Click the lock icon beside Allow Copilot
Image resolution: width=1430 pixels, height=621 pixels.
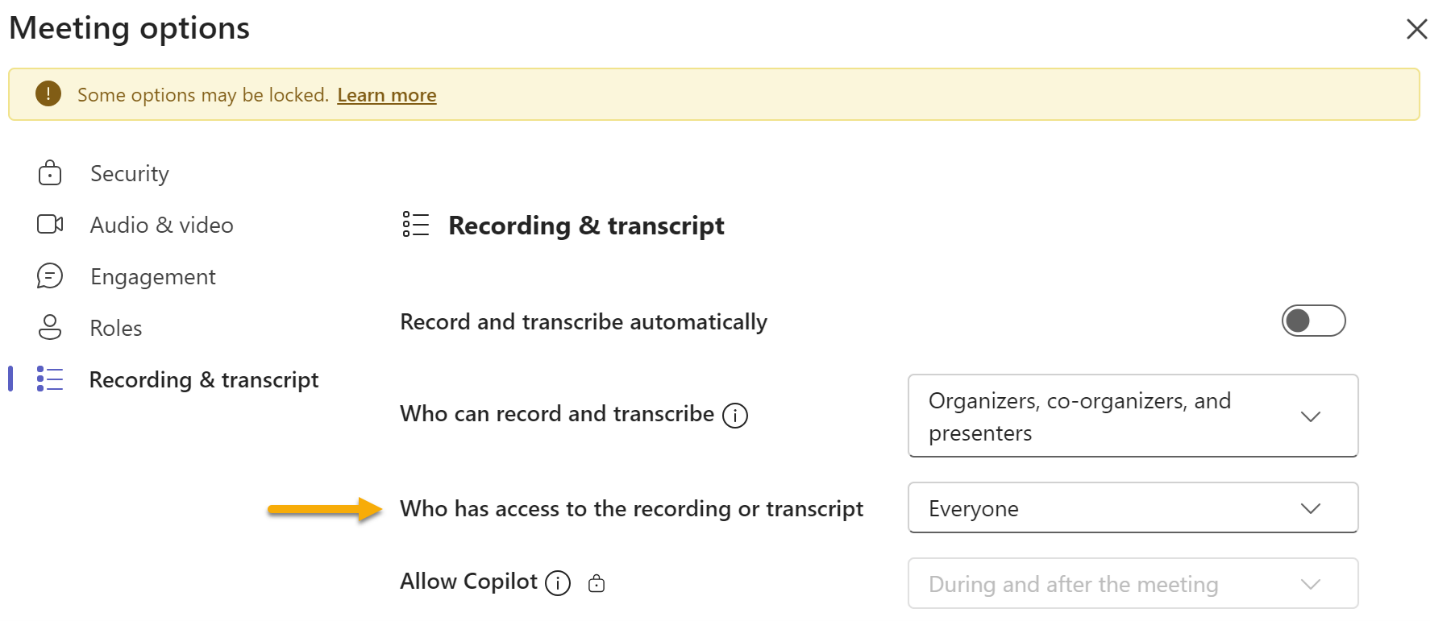pyautogui.click(x=596, y=583)
